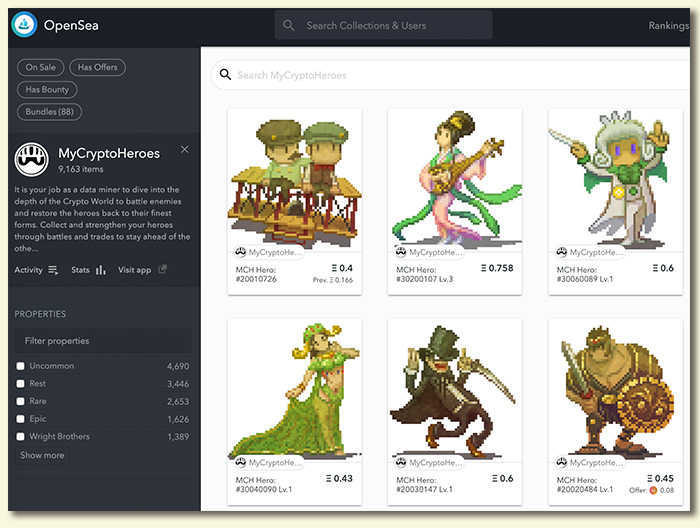This screenshot has height=528, width=700.
Task: Click the MCH Hero: #30040090 Lv.1 title
Action: pyautogui.click(x=263, y=485)
